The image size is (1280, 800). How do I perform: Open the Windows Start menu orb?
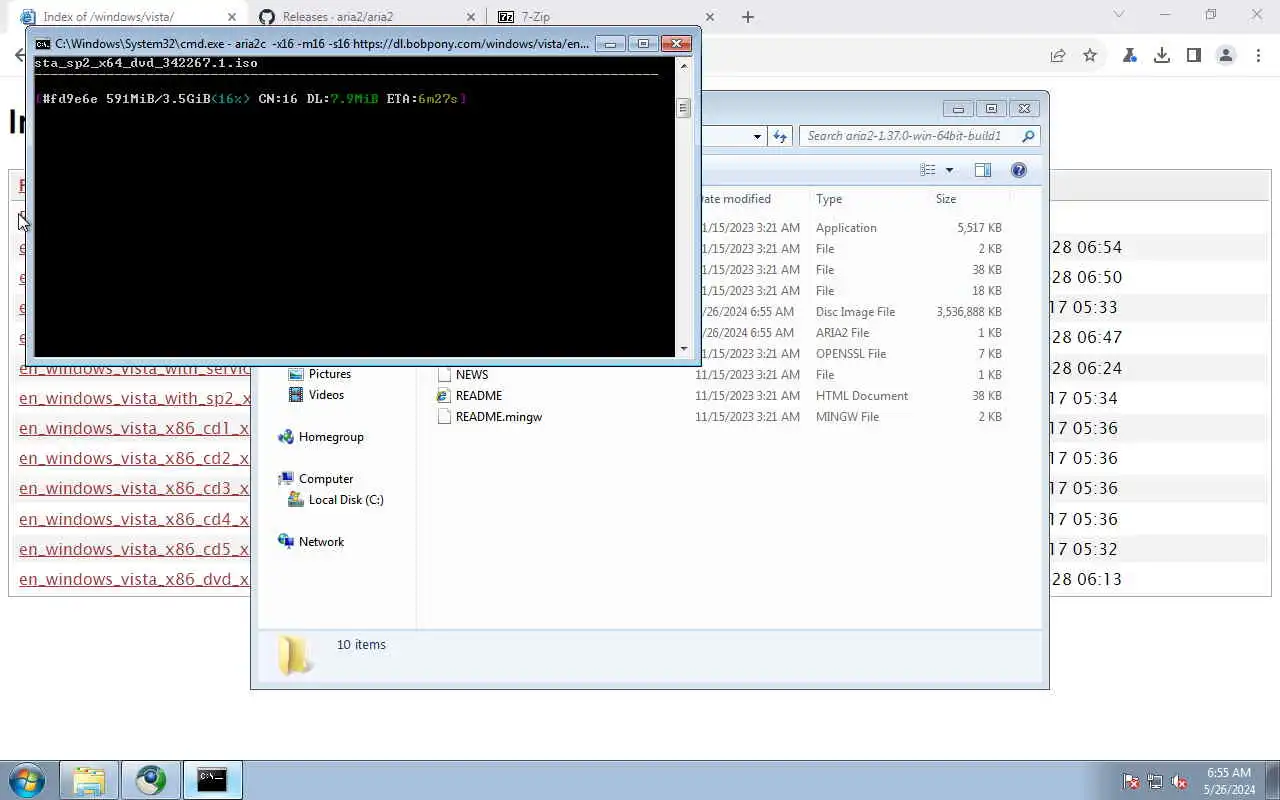[x=27, y=780]
